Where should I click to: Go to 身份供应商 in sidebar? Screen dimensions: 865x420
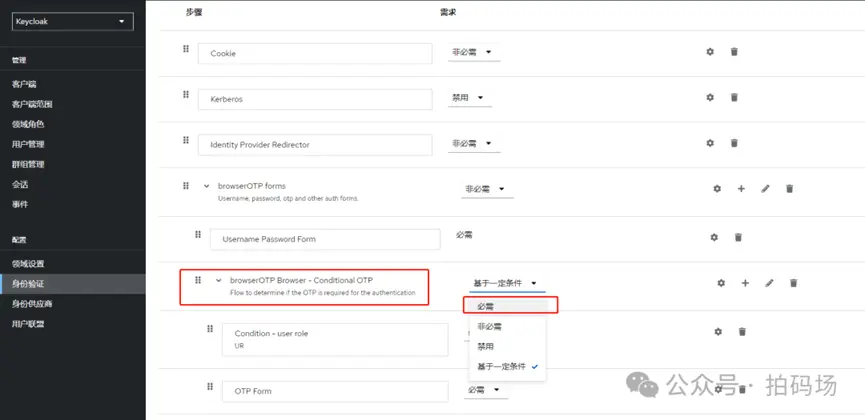pyautogui.click(x=32, y=304)
